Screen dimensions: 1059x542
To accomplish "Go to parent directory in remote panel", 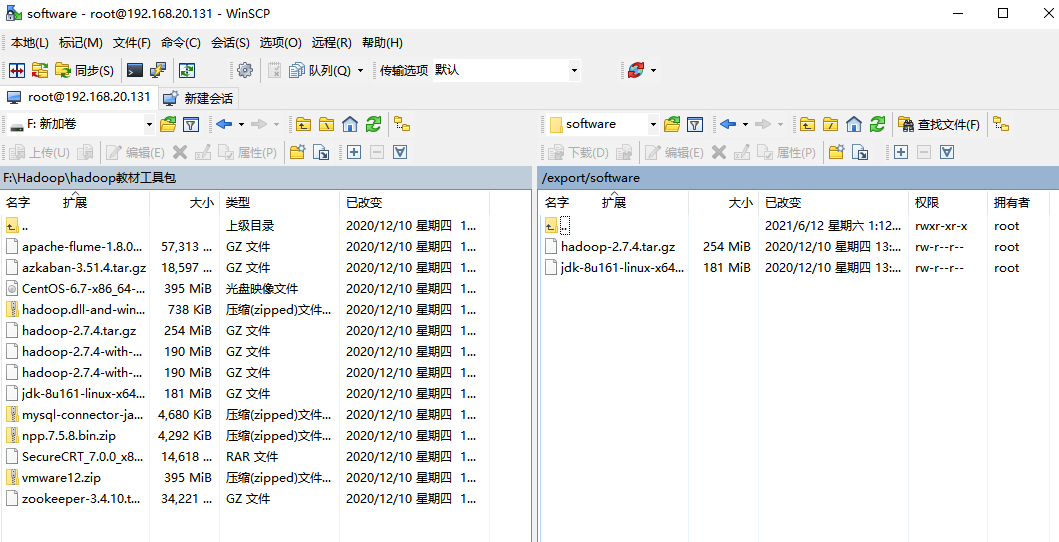I will (807, 124).
